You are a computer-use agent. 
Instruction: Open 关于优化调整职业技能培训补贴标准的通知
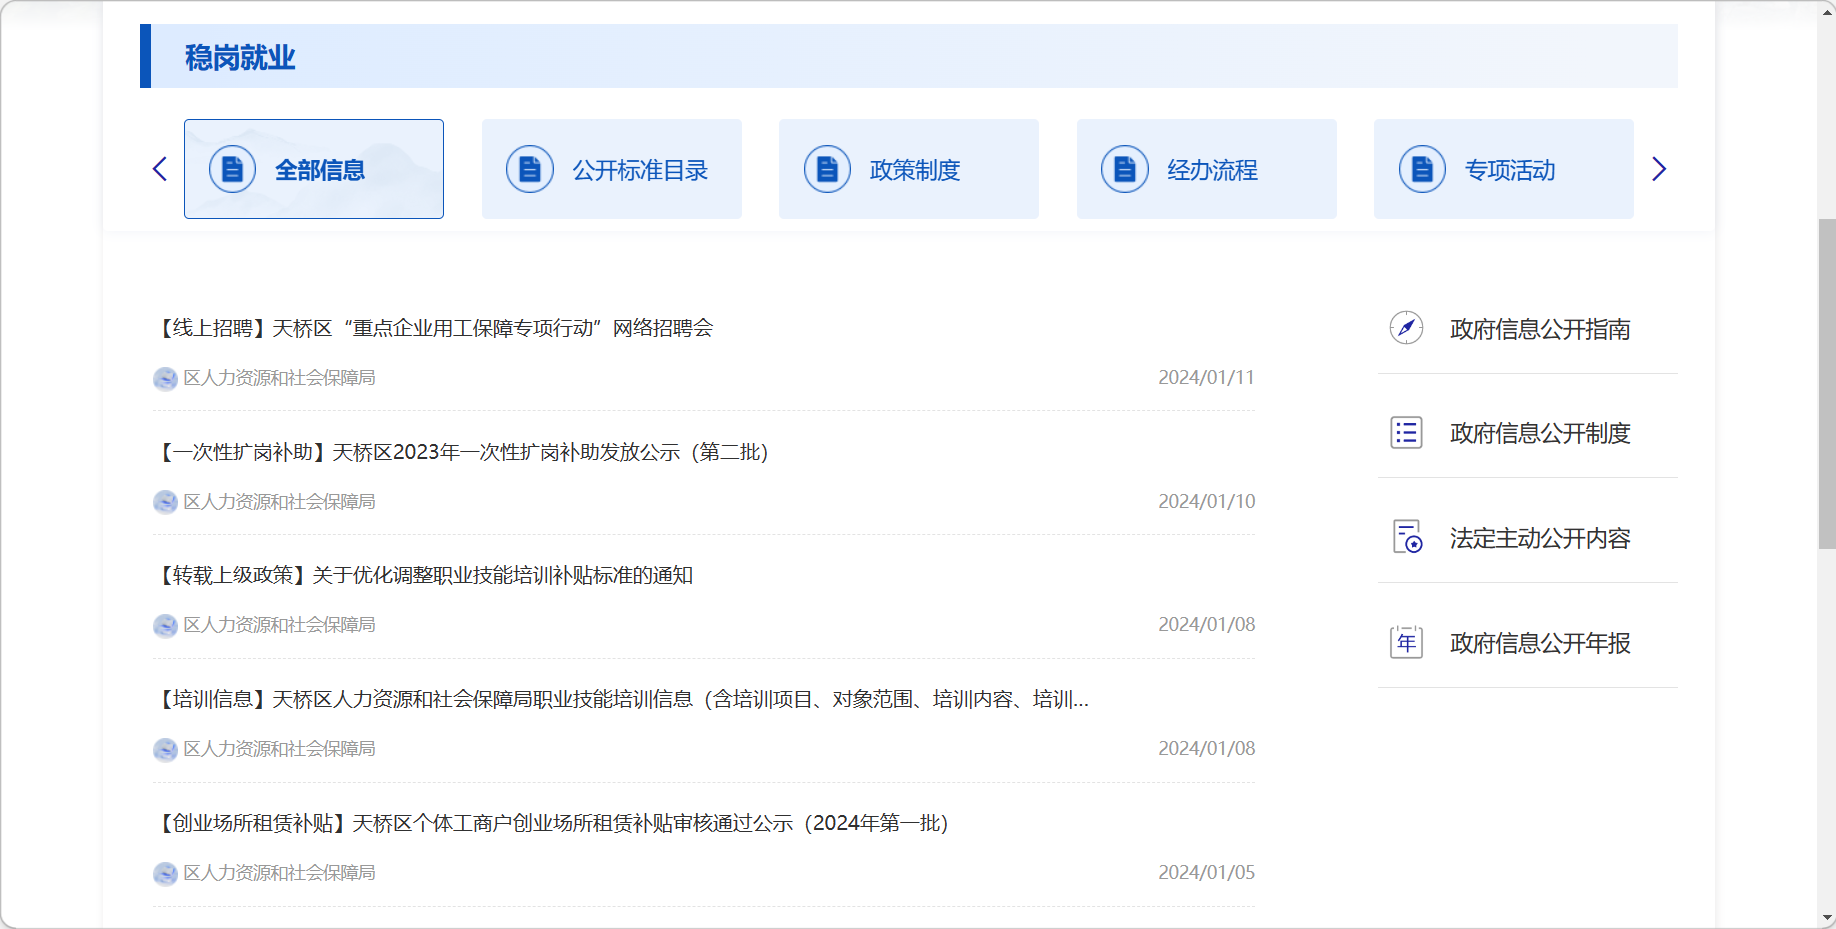pos(425,575)
